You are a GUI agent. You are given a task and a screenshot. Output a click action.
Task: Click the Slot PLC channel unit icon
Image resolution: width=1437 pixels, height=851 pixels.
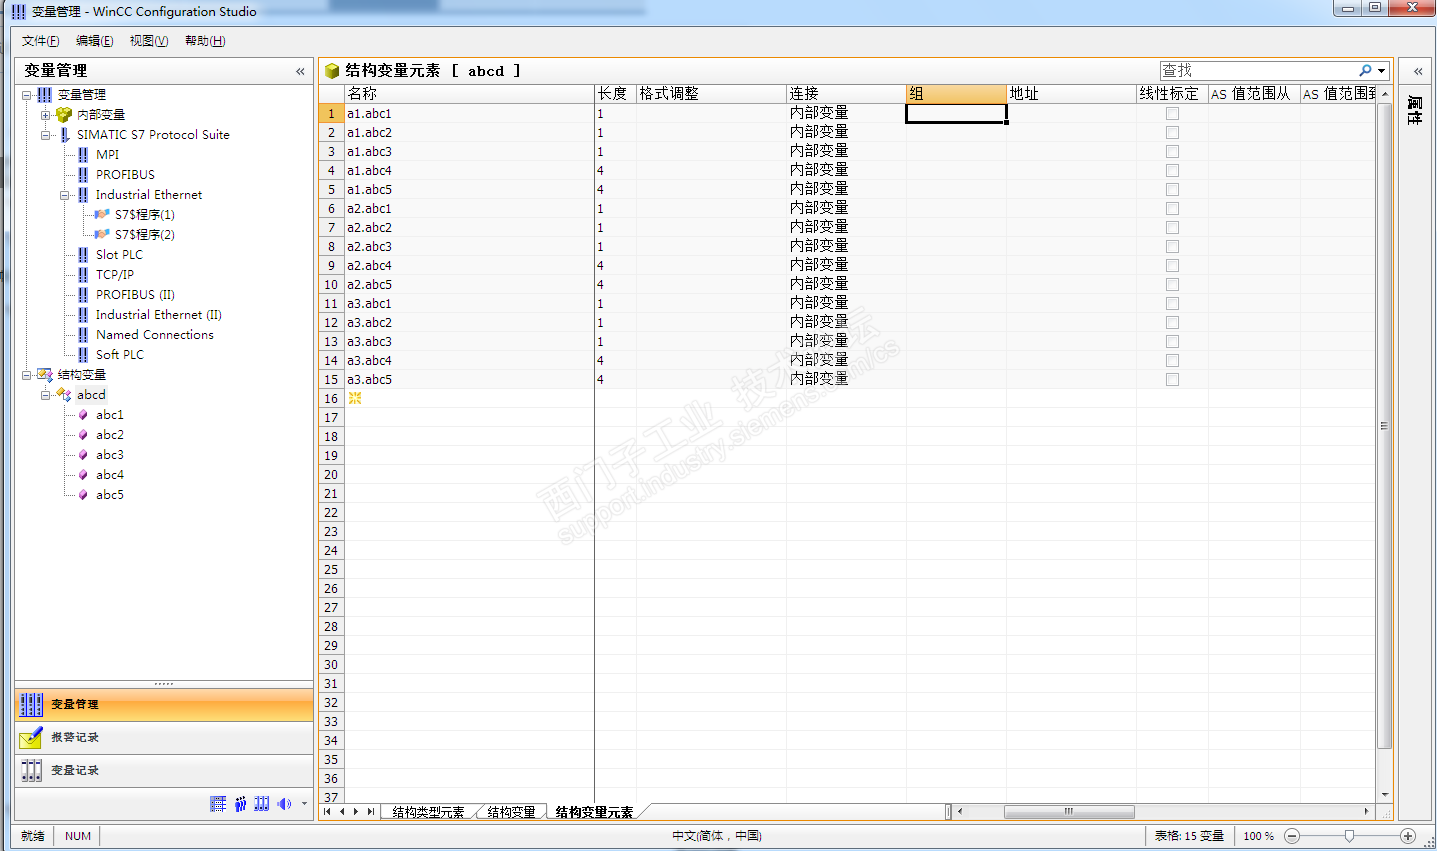tap(83, 255)
